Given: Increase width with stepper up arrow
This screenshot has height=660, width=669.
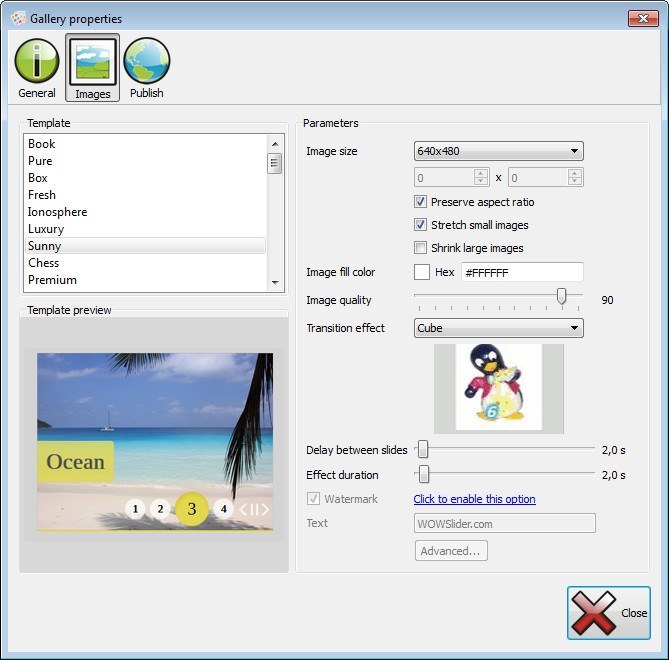Looking at the screenshot, I should [x=481, y=173].
